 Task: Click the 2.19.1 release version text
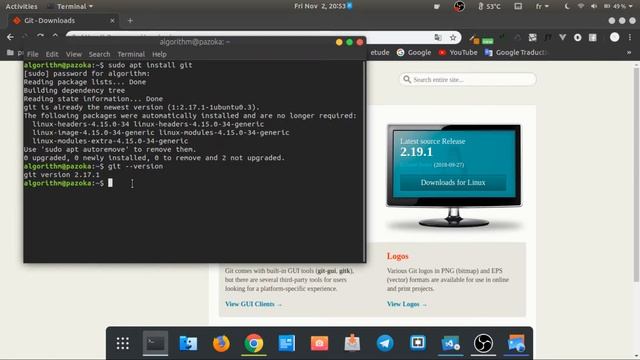coord(416,152)
